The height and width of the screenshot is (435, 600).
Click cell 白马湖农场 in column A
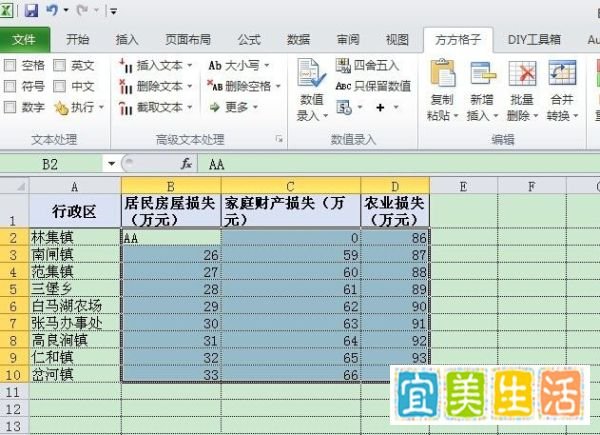75,306
